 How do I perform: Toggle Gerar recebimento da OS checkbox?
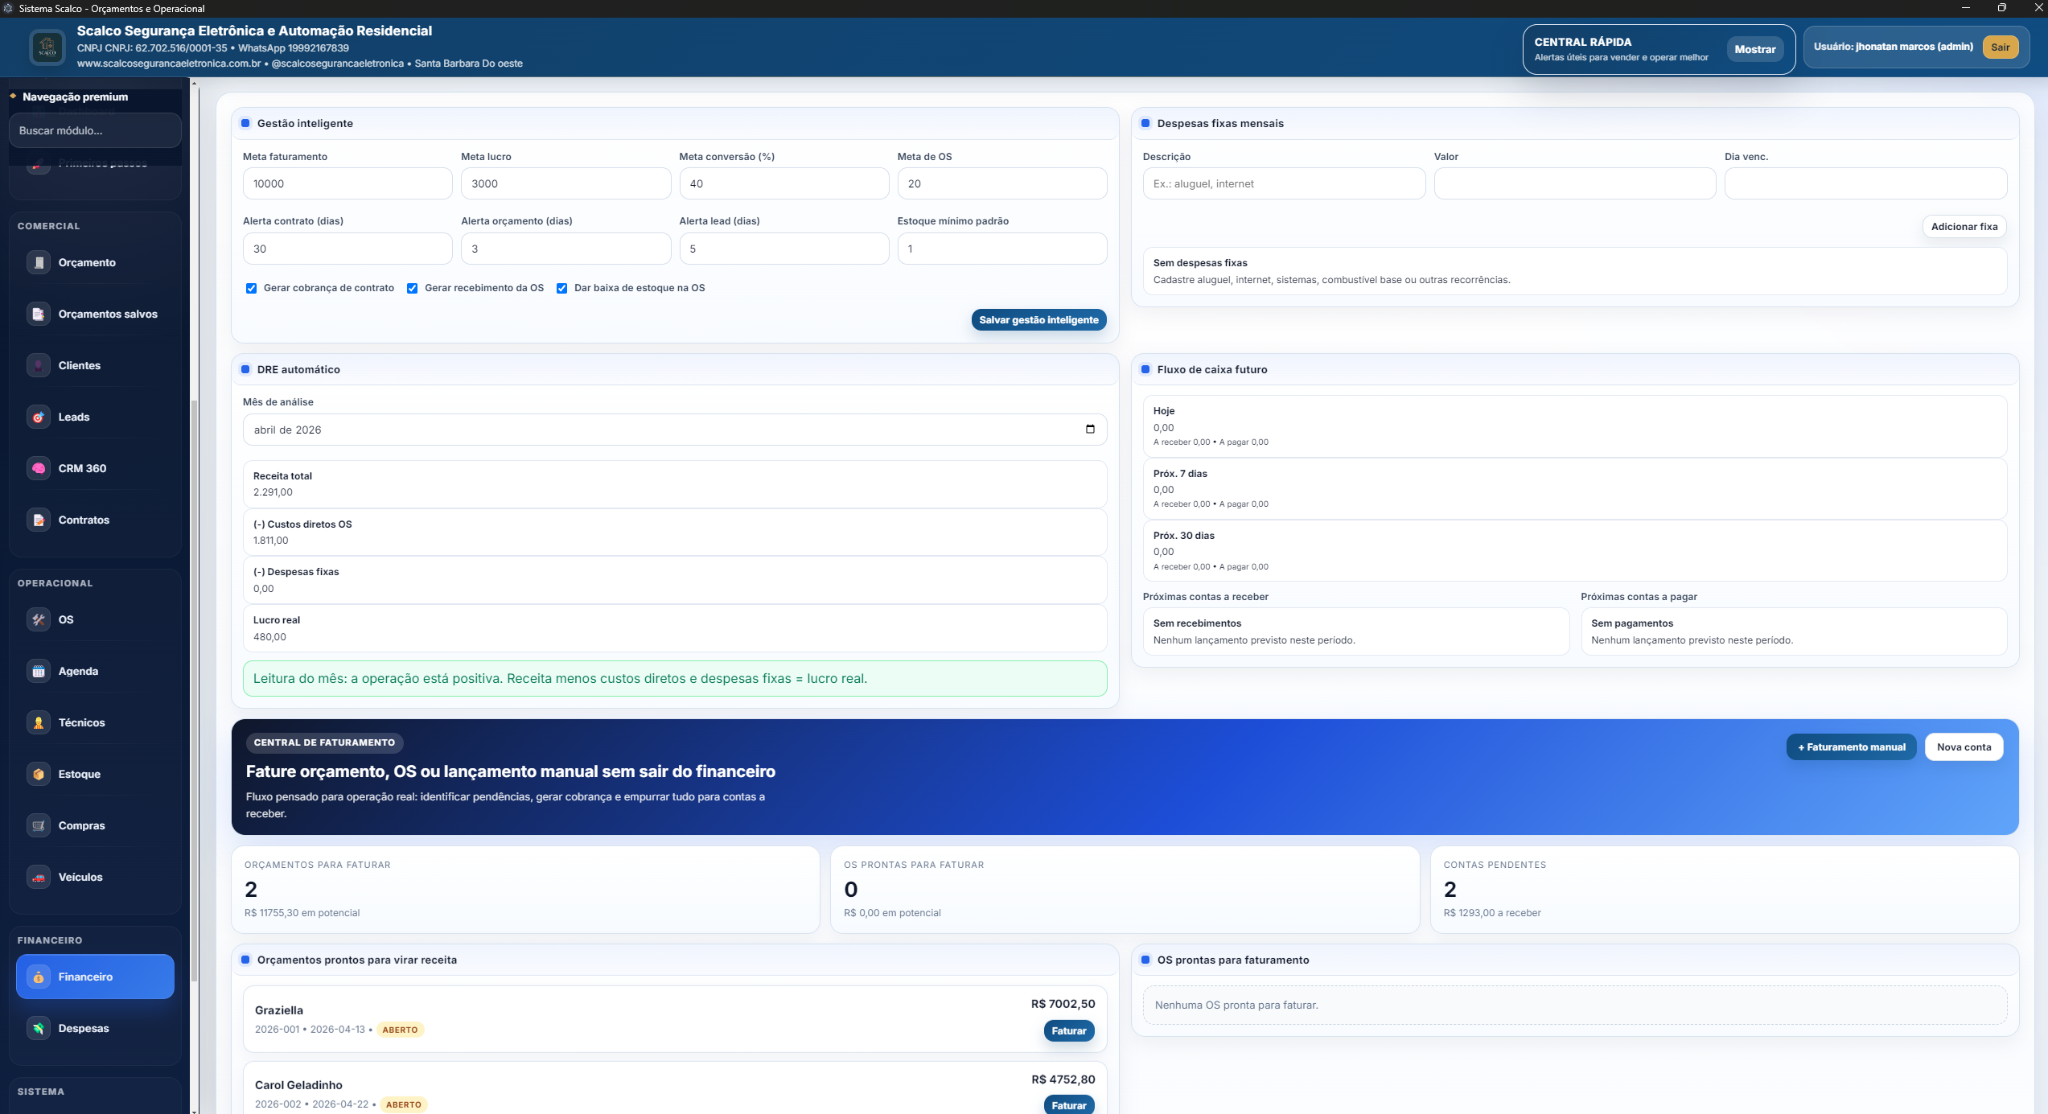point(412,288)
